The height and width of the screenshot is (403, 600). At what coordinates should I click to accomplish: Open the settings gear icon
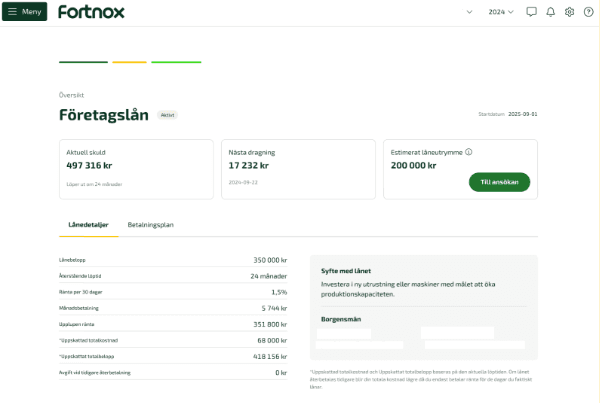[569, 12]
